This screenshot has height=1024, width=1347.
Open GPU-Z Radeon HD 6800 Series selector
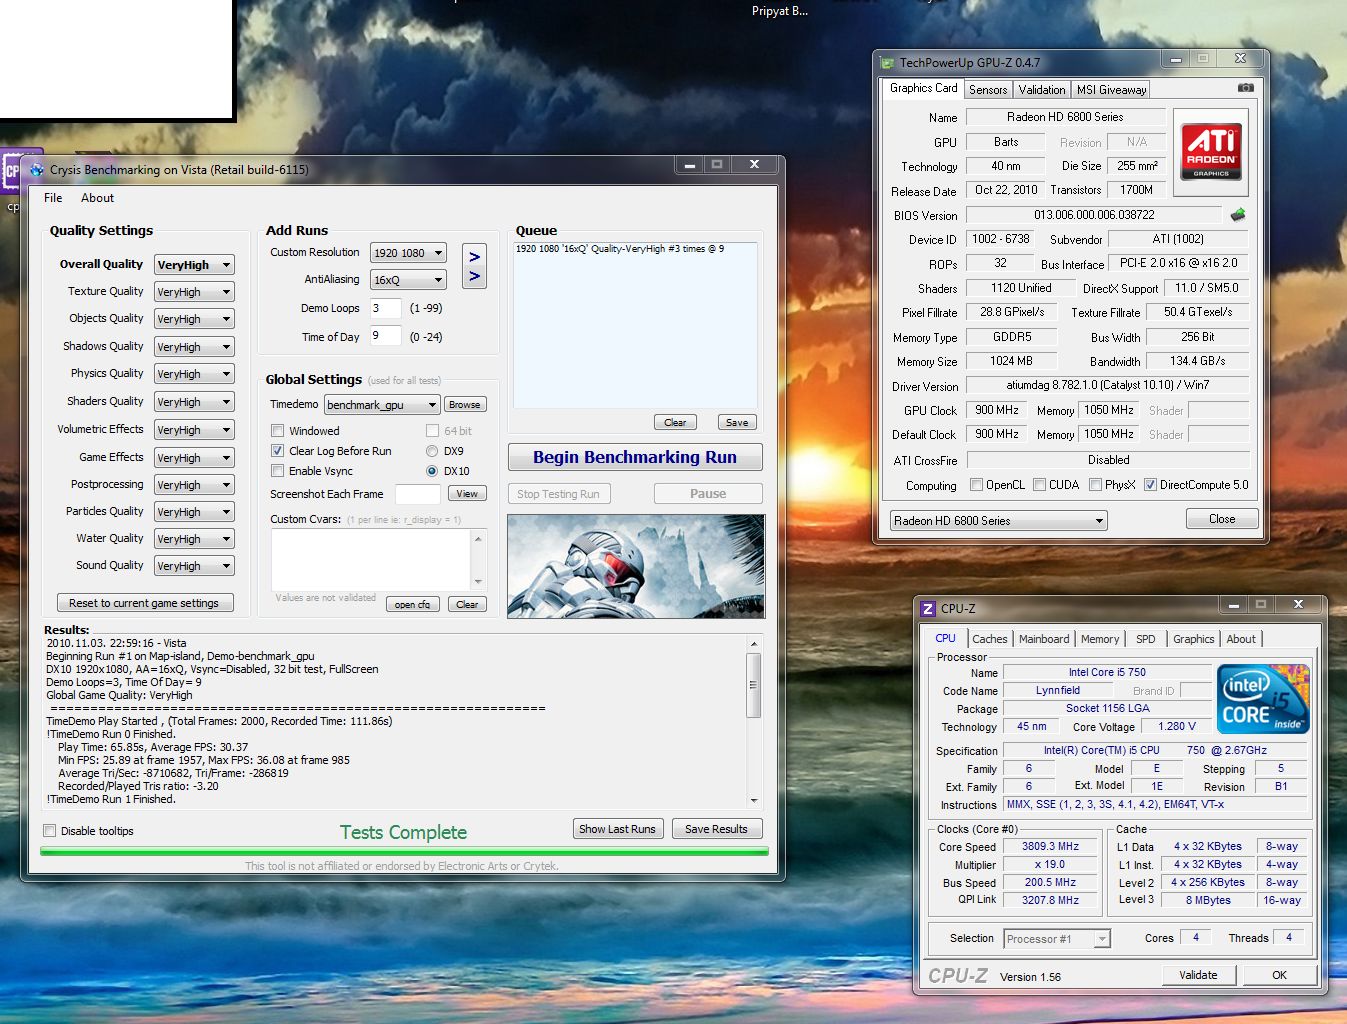pos(998,521)
